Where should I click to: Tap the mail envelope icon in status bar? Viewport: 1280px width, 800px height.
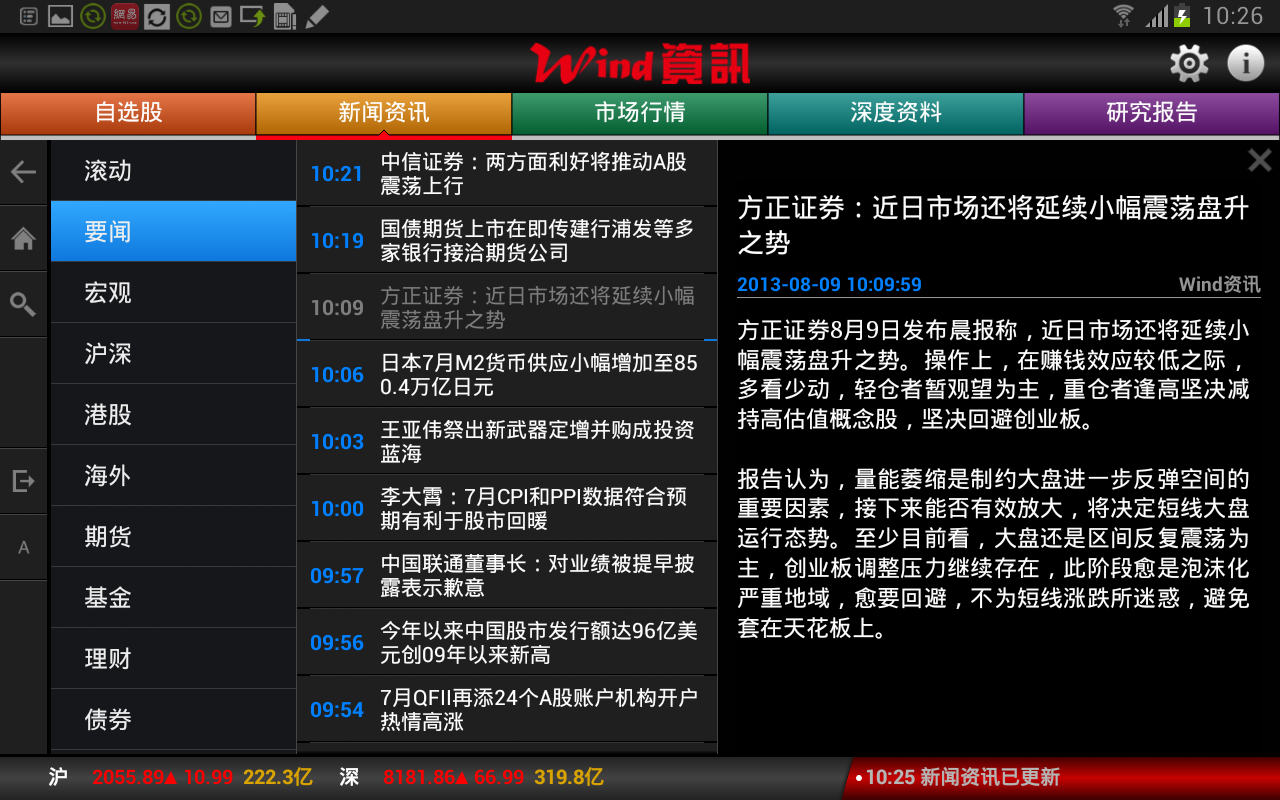pyautogui.click(x=220, y=16)
